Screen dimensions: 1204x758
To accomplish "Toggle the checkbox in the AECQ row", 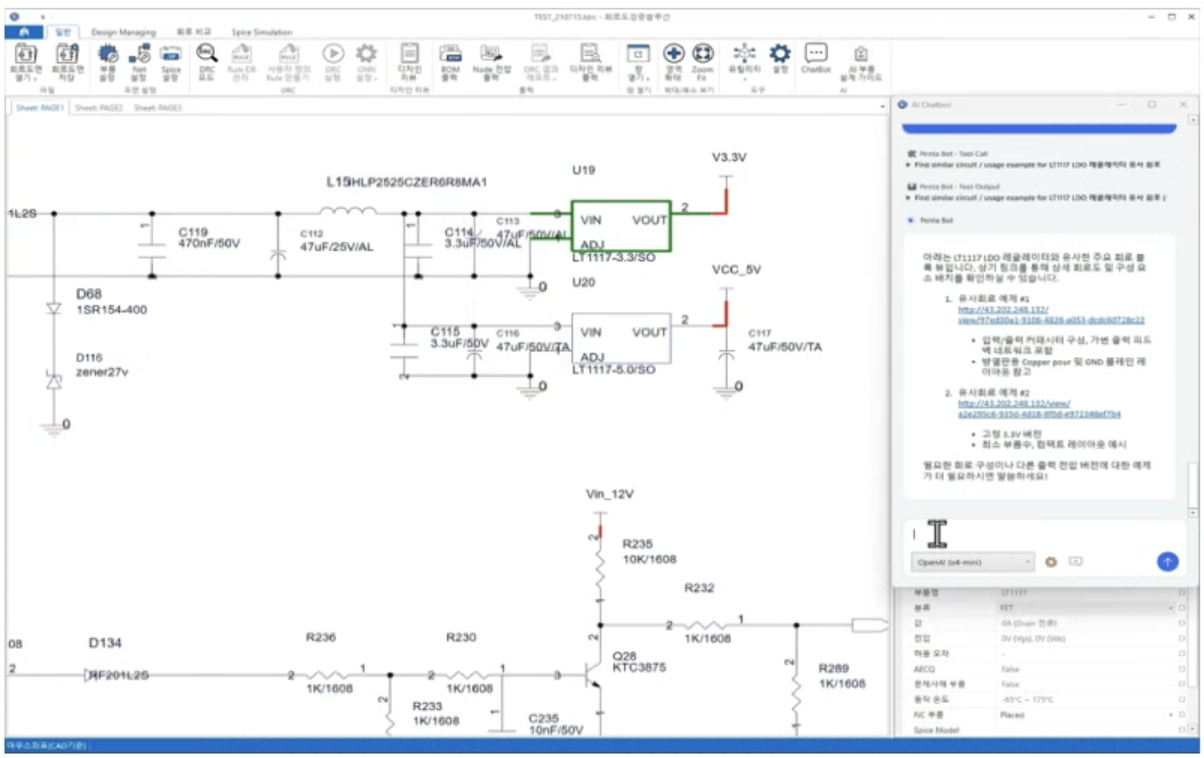I will 1181,669.
